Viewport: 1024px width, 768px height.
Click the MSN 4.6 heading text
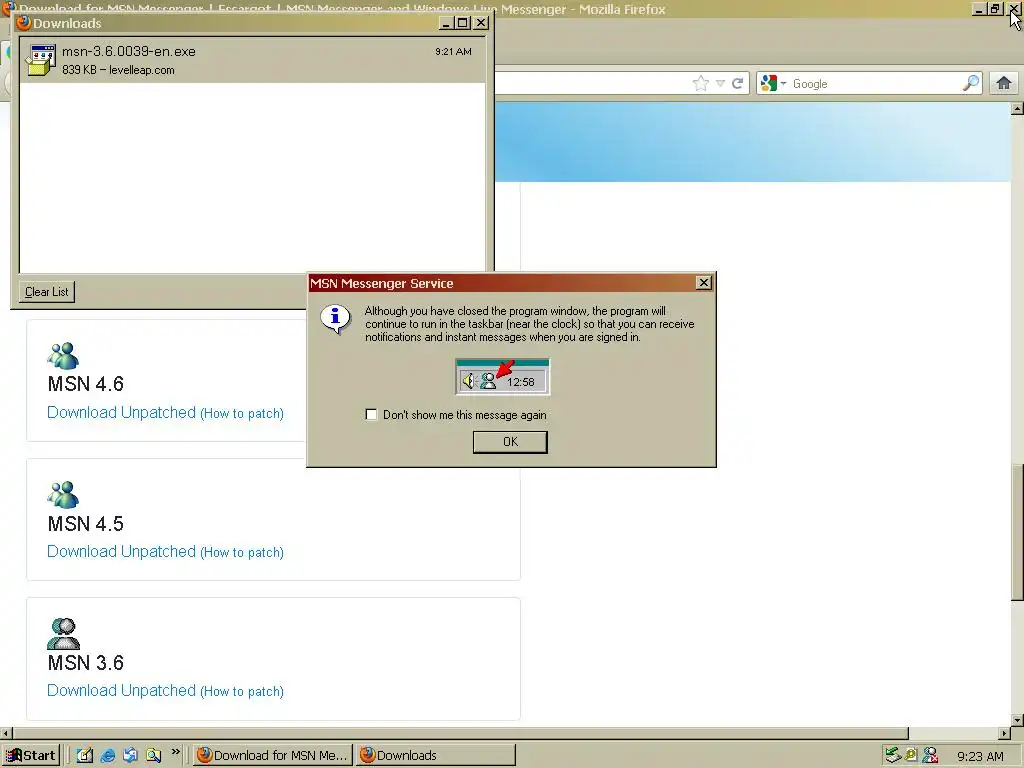86,384
